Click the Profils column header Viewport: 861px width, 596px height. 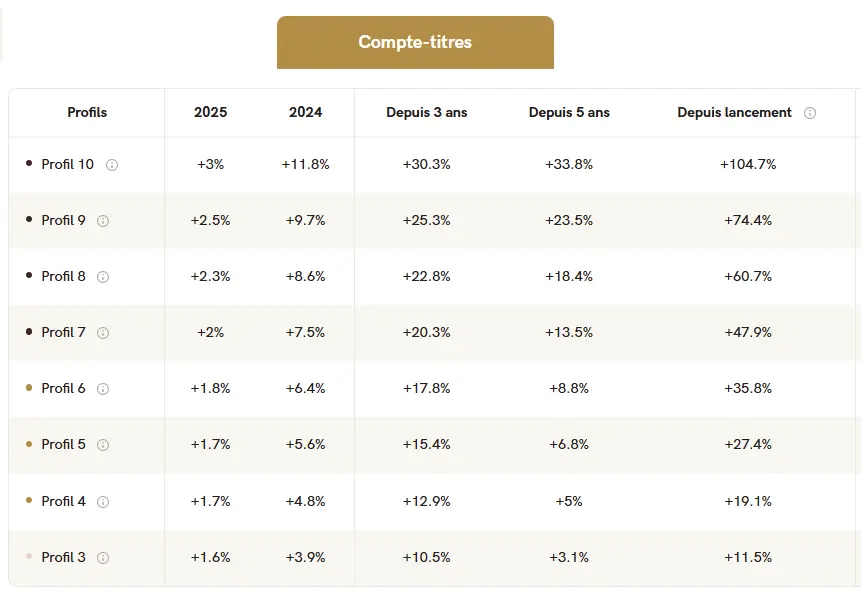(87, 113)
